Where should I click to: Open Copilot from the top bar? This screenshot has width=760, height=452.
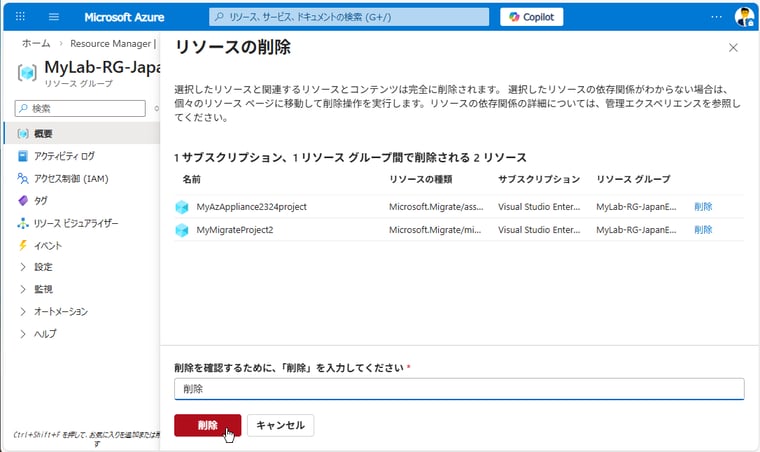click(531, 17)
